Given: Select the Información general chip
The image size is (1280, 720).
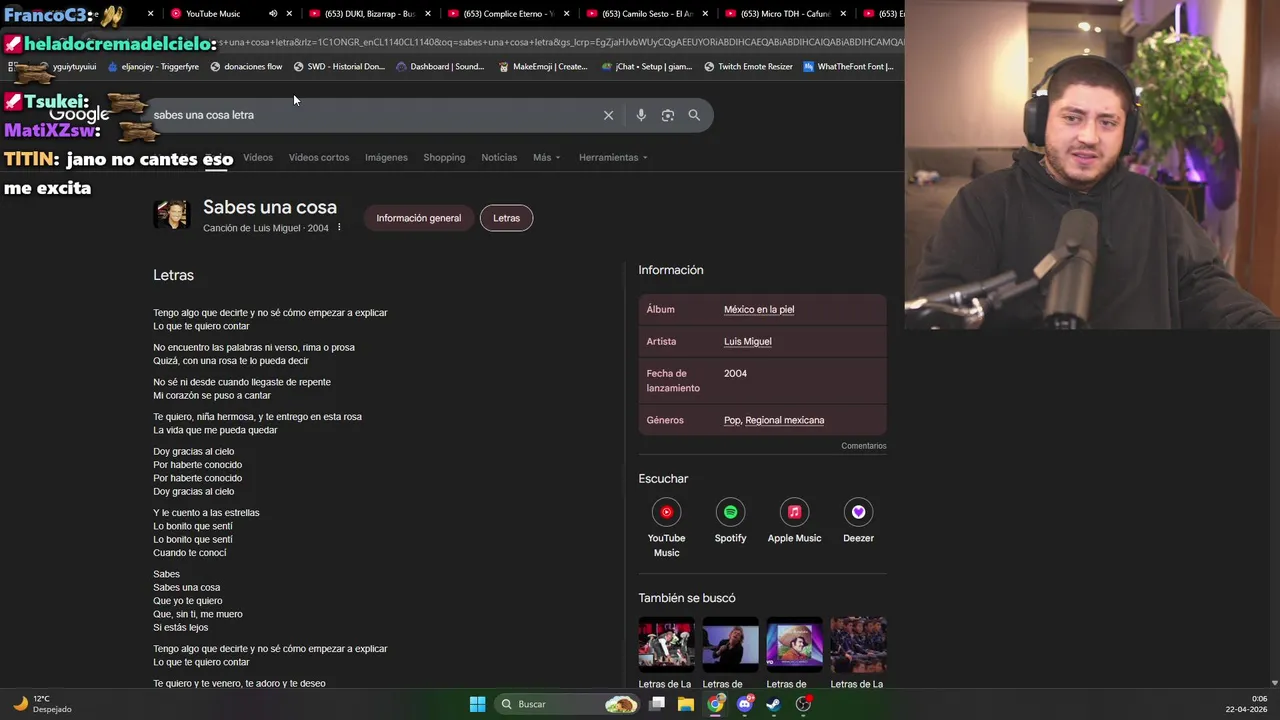Looking at the screenshot, I should (418, 218).
